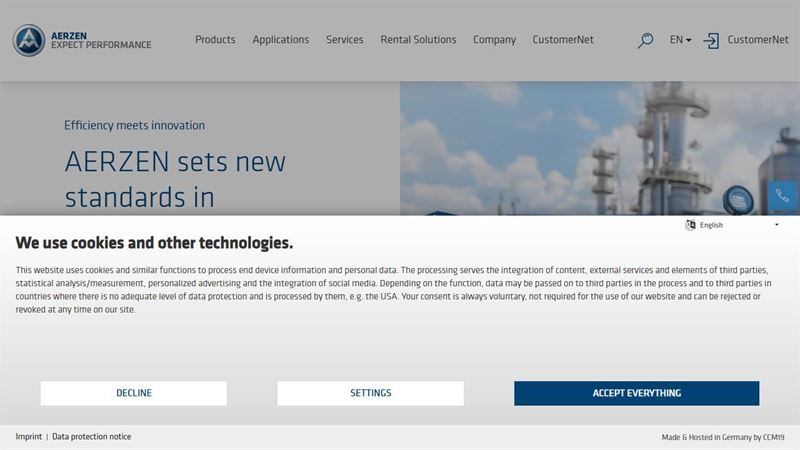
Task: Open the search magnifier icon
Action: point(645,40)
